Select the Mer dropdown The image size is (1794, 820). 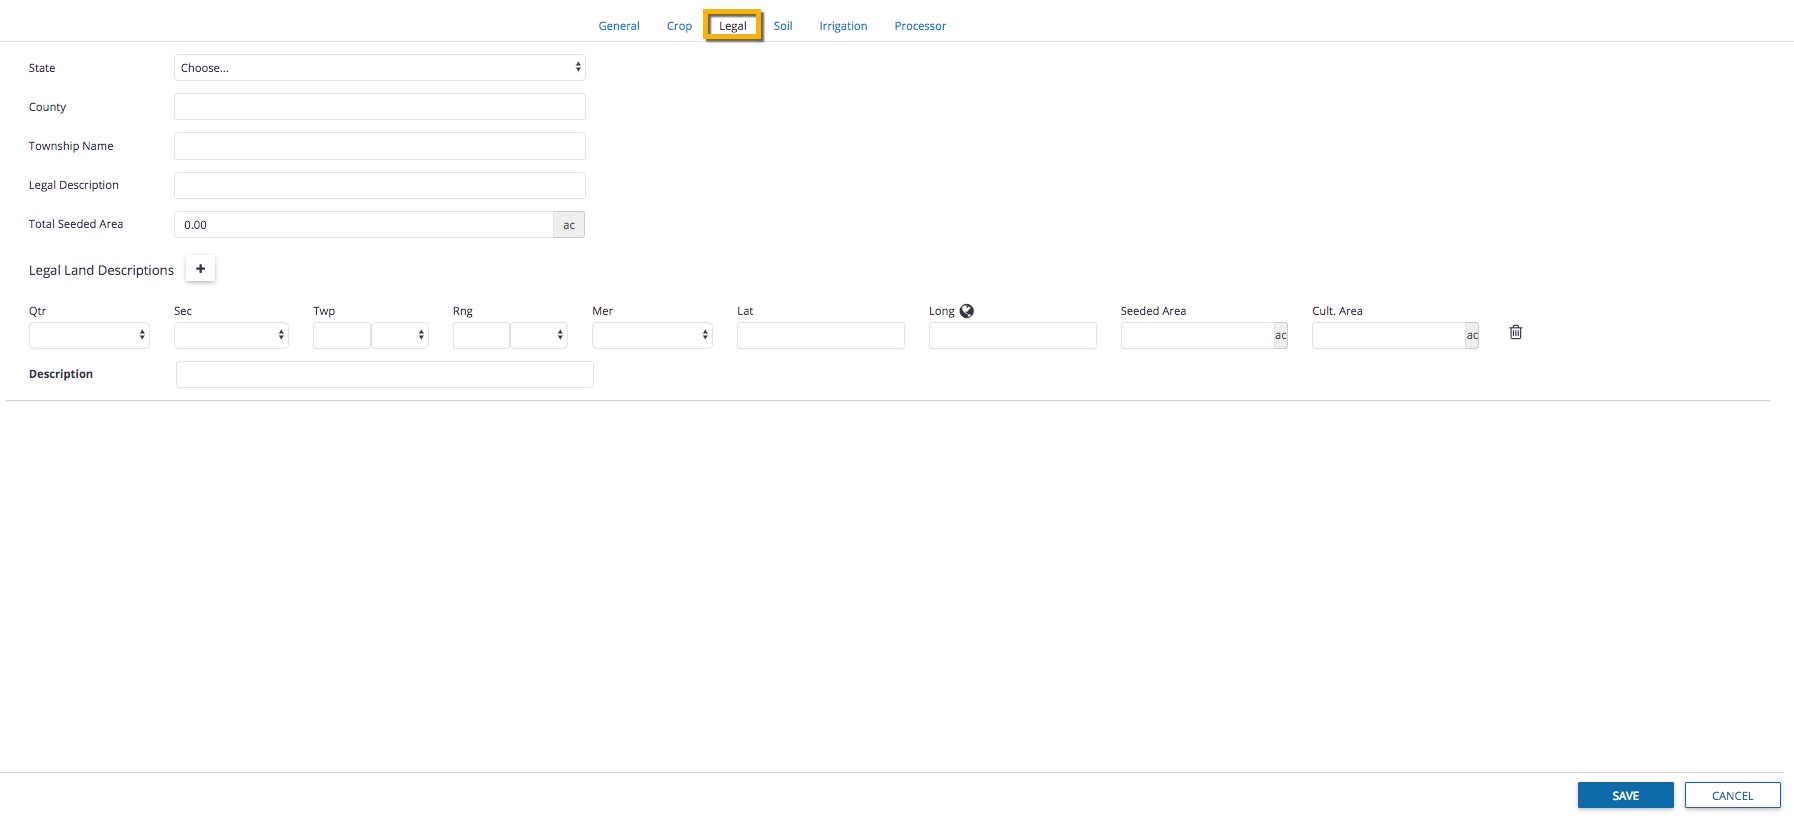(x=652, y=335)
